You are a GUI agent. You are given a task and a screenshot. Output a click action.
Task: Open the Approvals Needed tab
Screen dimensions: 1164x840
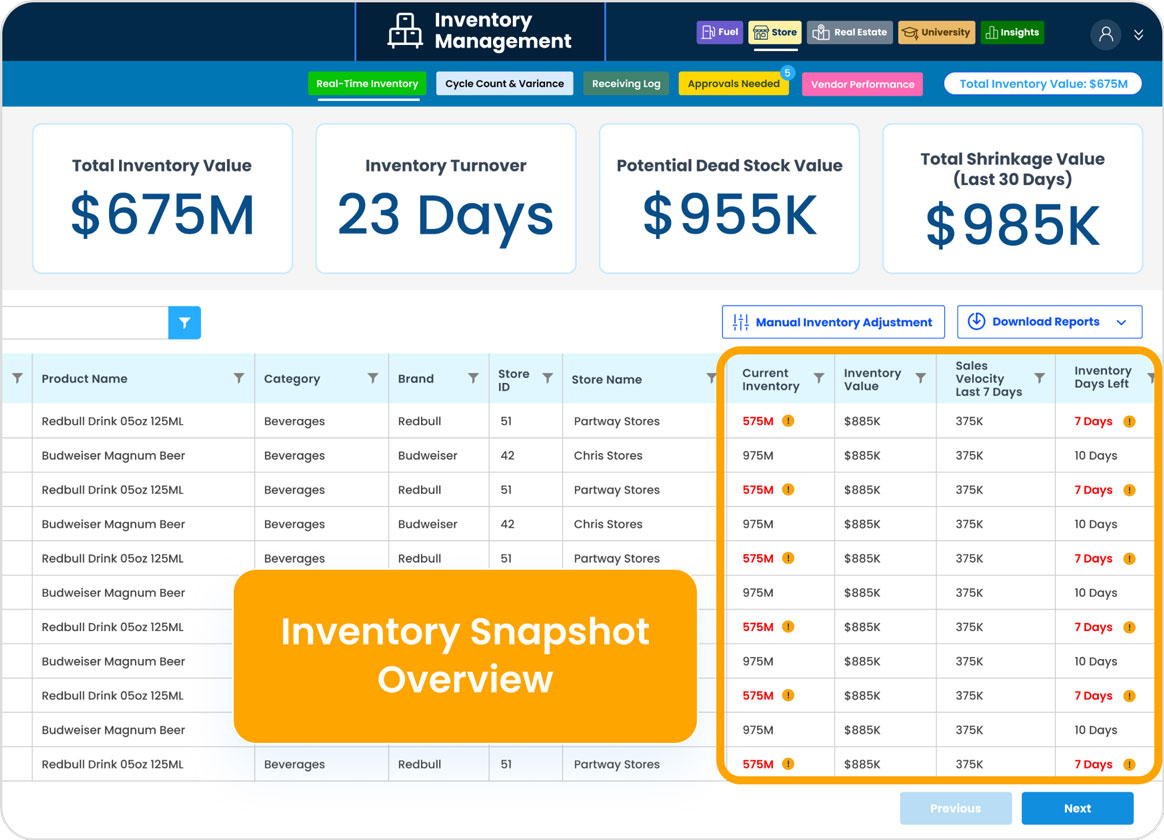[733, 84]
